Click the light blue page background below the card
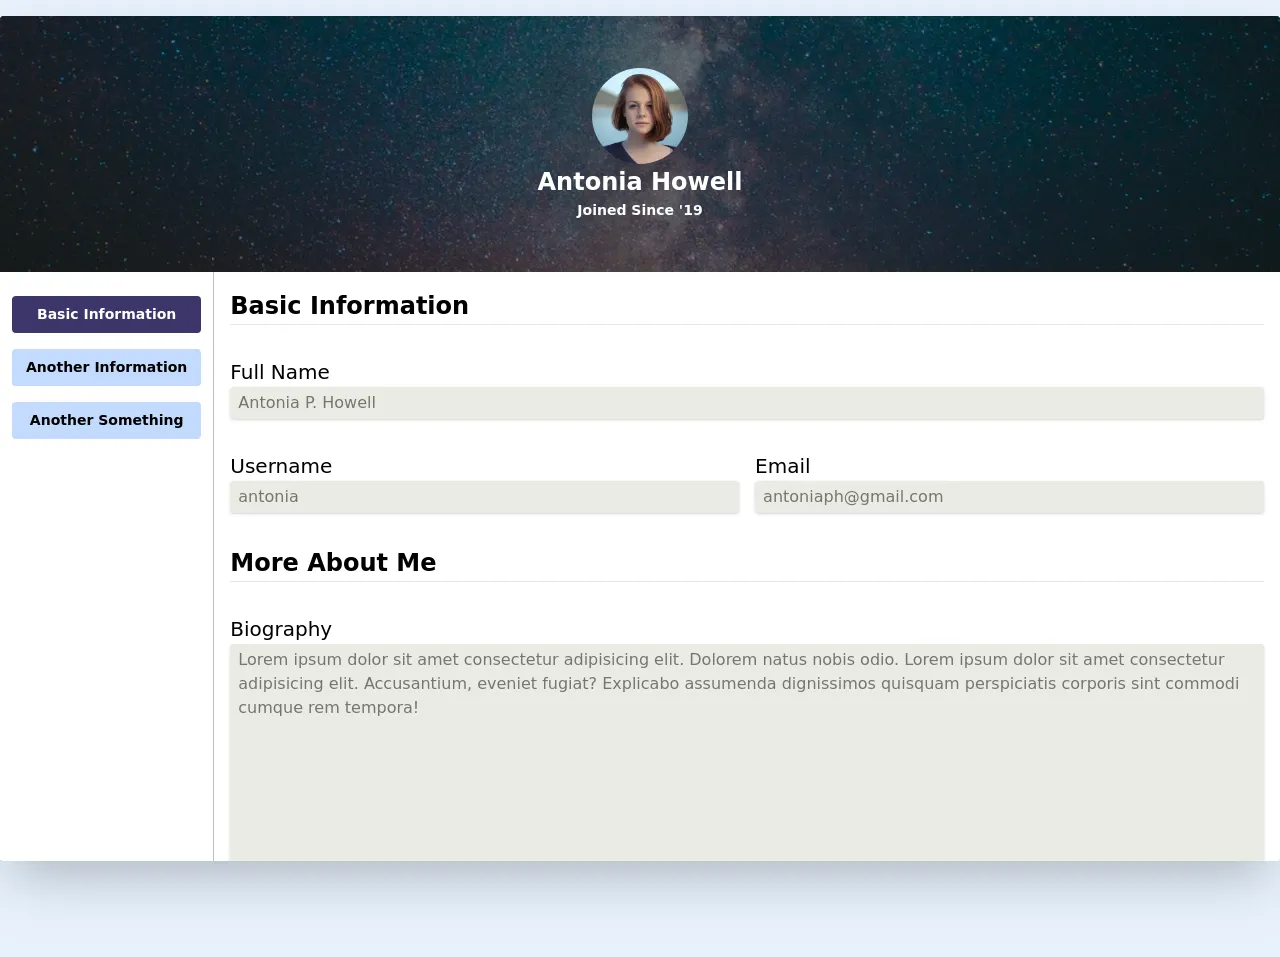 tap(640, 920)
